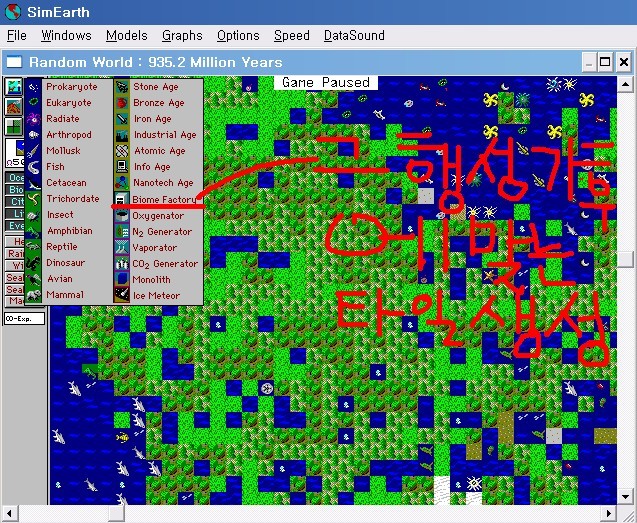Select the Plant Biome tool in the left panel
This screenshot has width=637, height=523.
click(13, 126)
